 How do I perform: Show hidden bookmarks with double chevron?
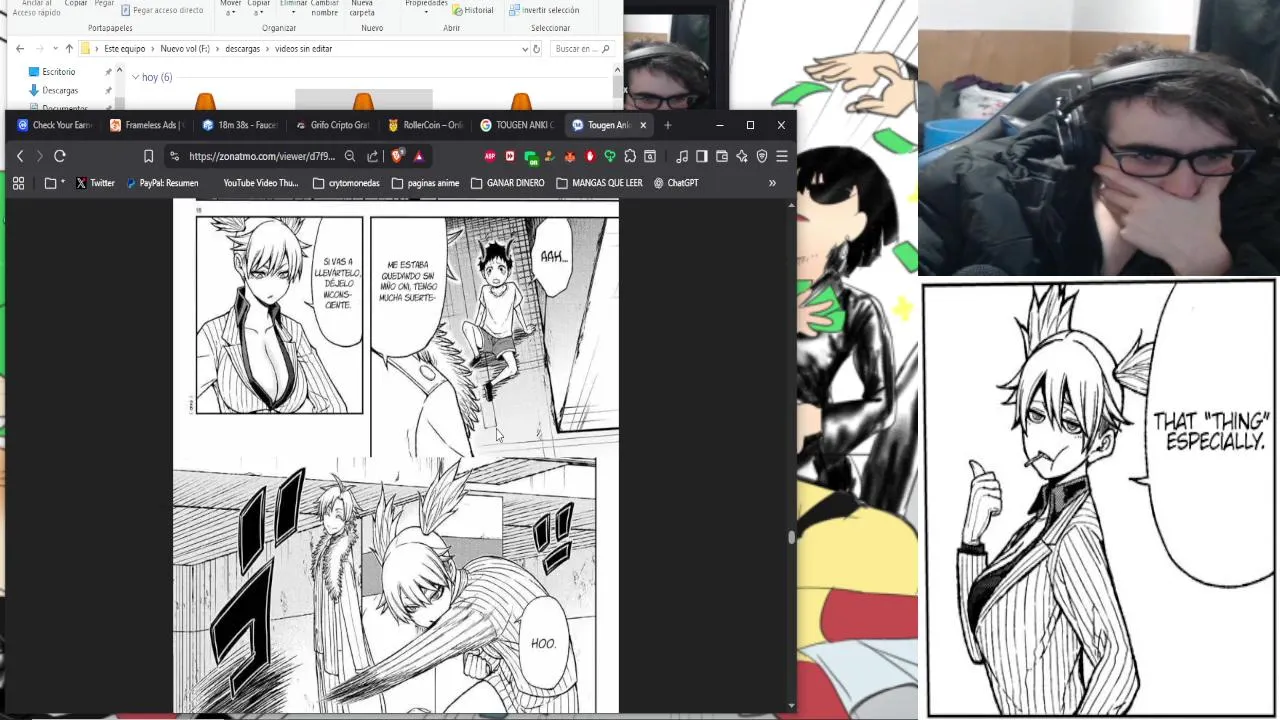point(772,183)
